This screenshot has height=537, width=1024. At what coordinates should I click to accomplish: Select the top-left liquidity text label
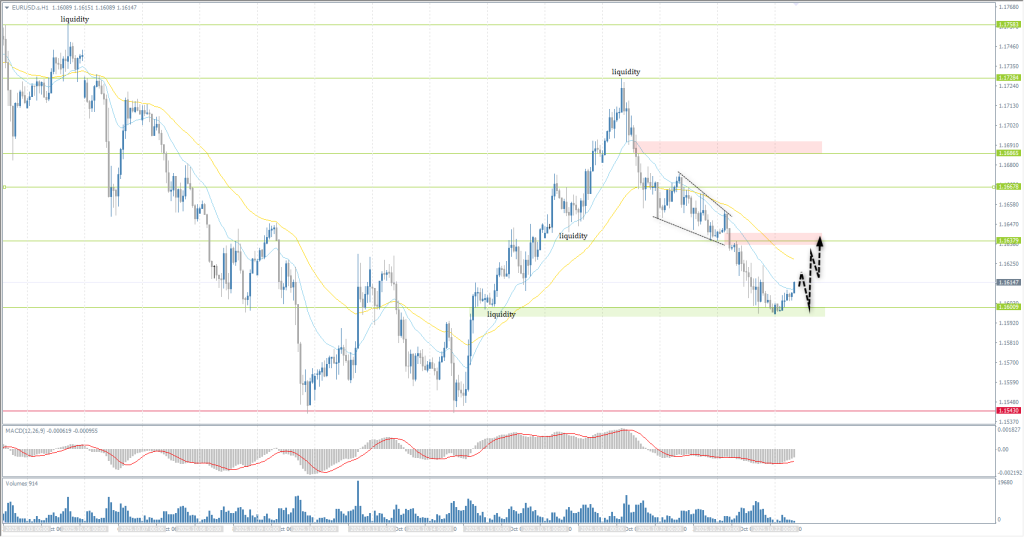[74, 19]
